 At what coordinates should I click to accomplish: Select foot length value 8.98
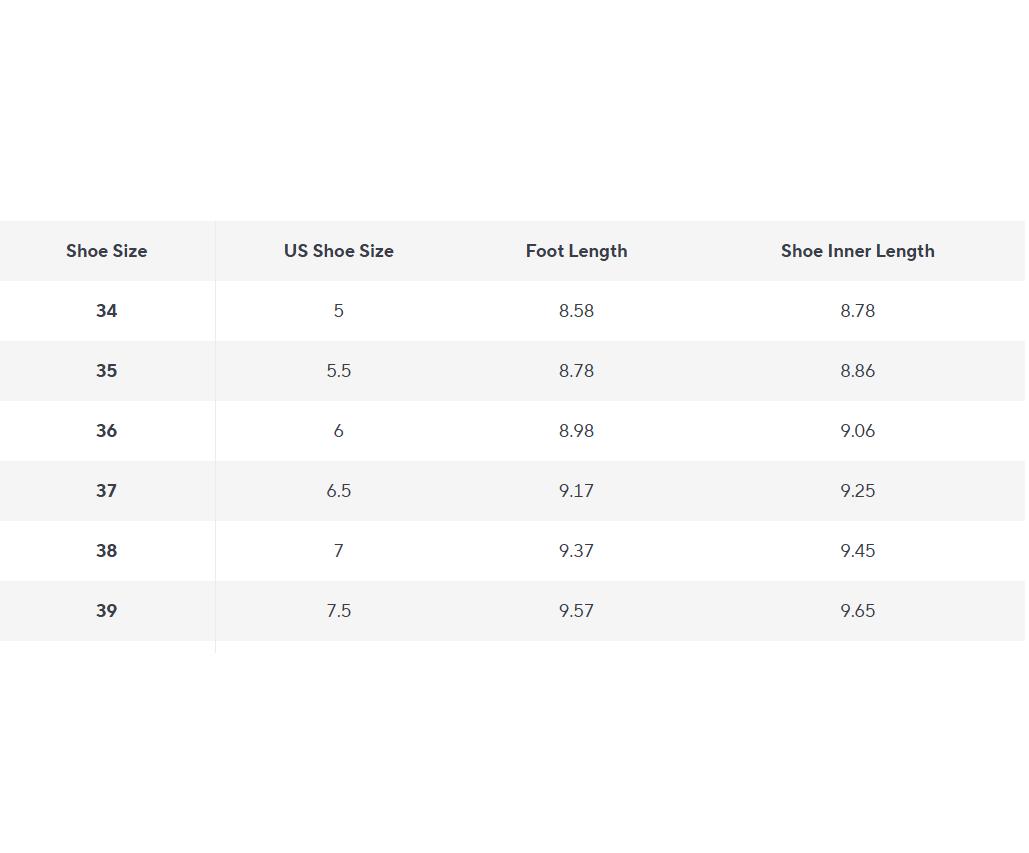576,431
